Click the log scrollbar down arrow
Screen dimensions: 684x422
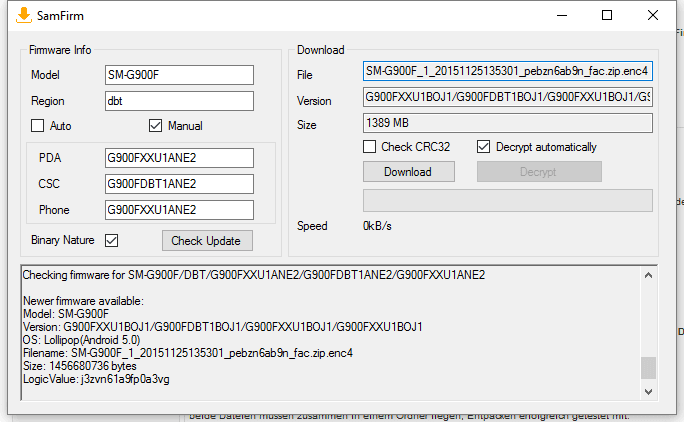pyautogui.click(x=648, y=391)
